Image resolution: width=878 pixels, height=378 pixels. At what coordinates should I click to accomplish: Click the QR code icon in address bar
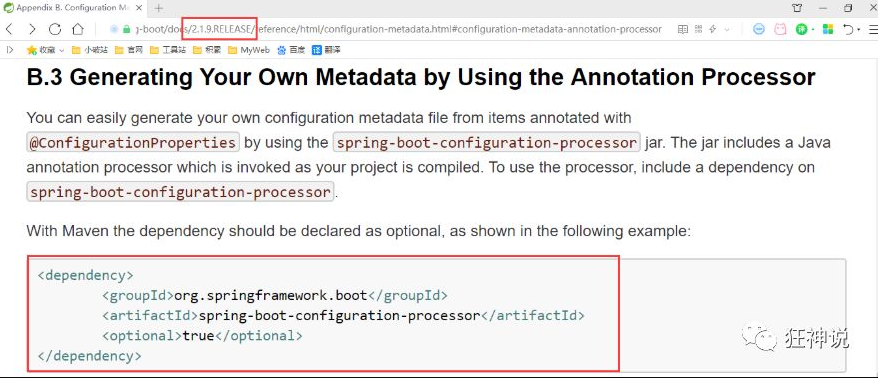tap(698, 29)
